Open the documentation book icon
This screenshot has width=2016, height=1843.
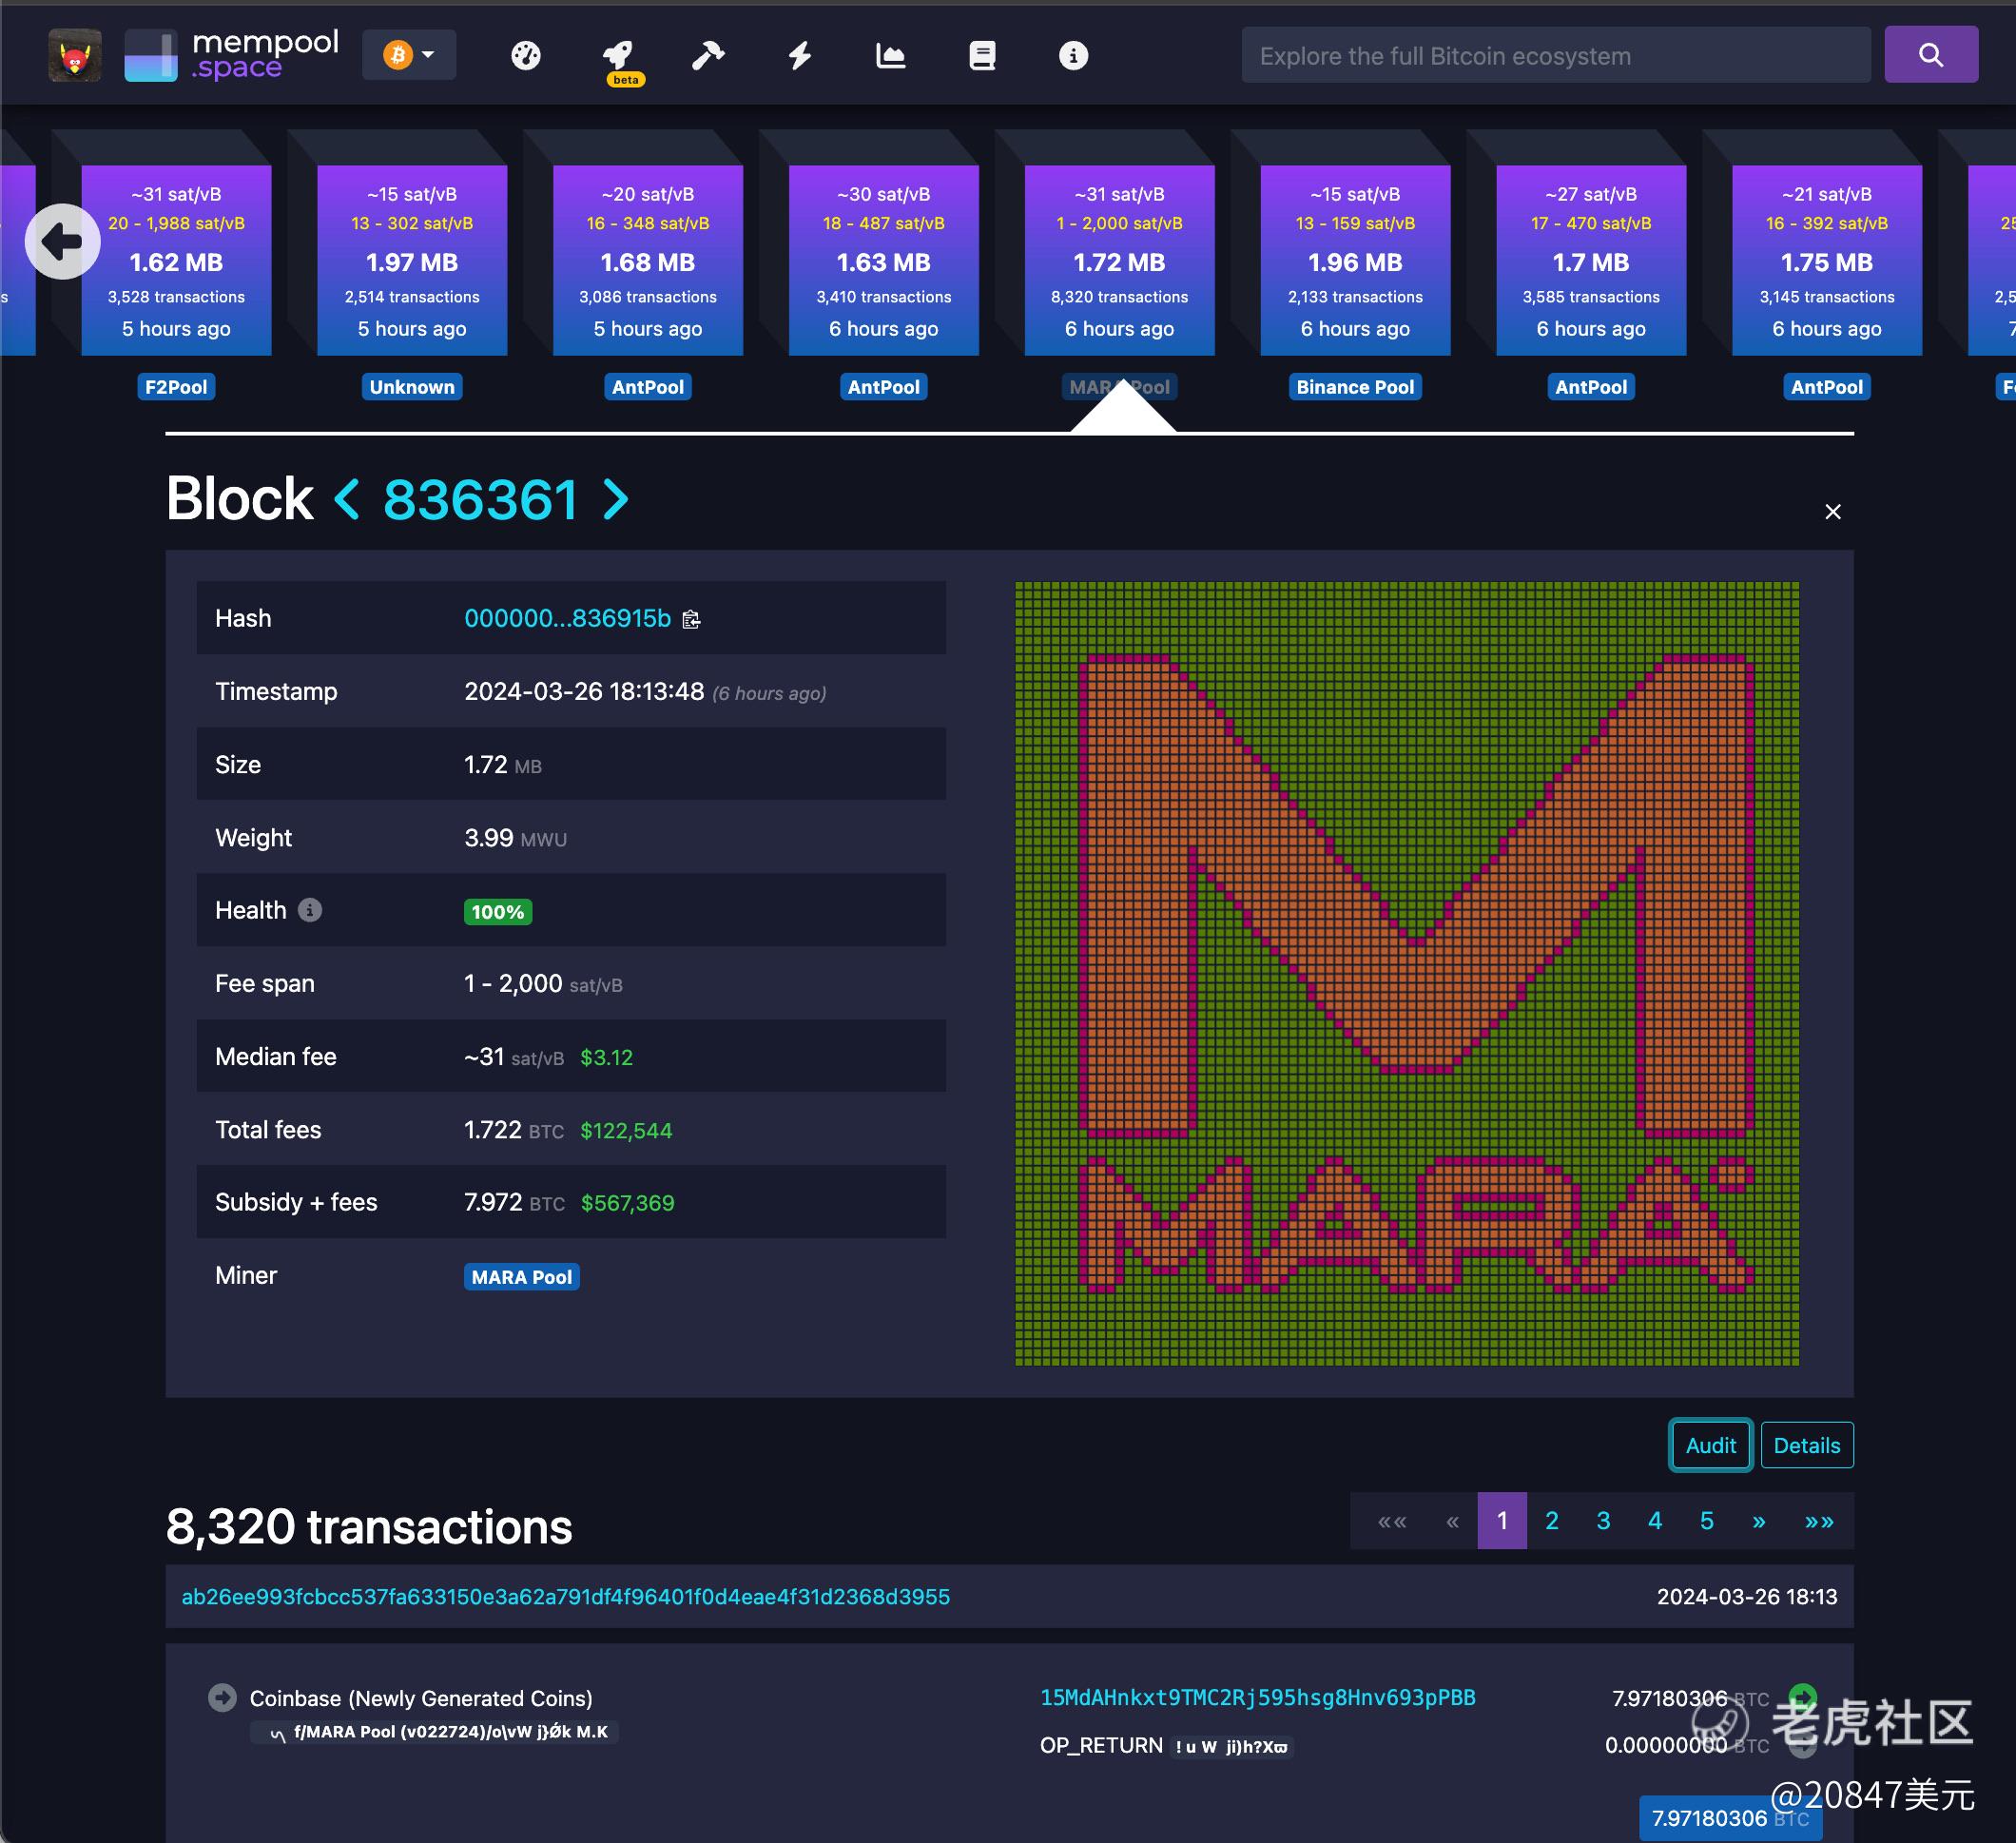pyautogui.click(x=982, y=56)
